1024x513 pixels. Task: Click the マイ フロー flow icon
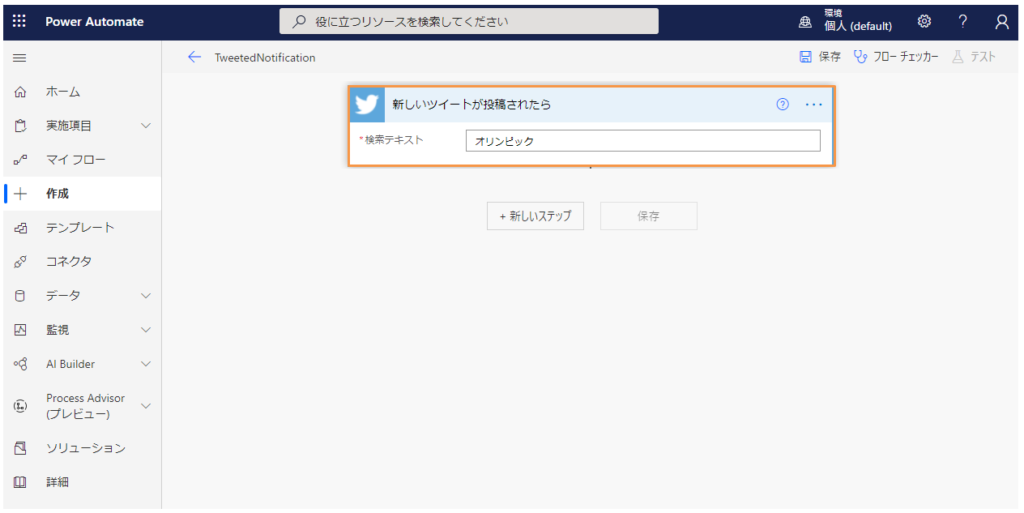pos(20,160)
